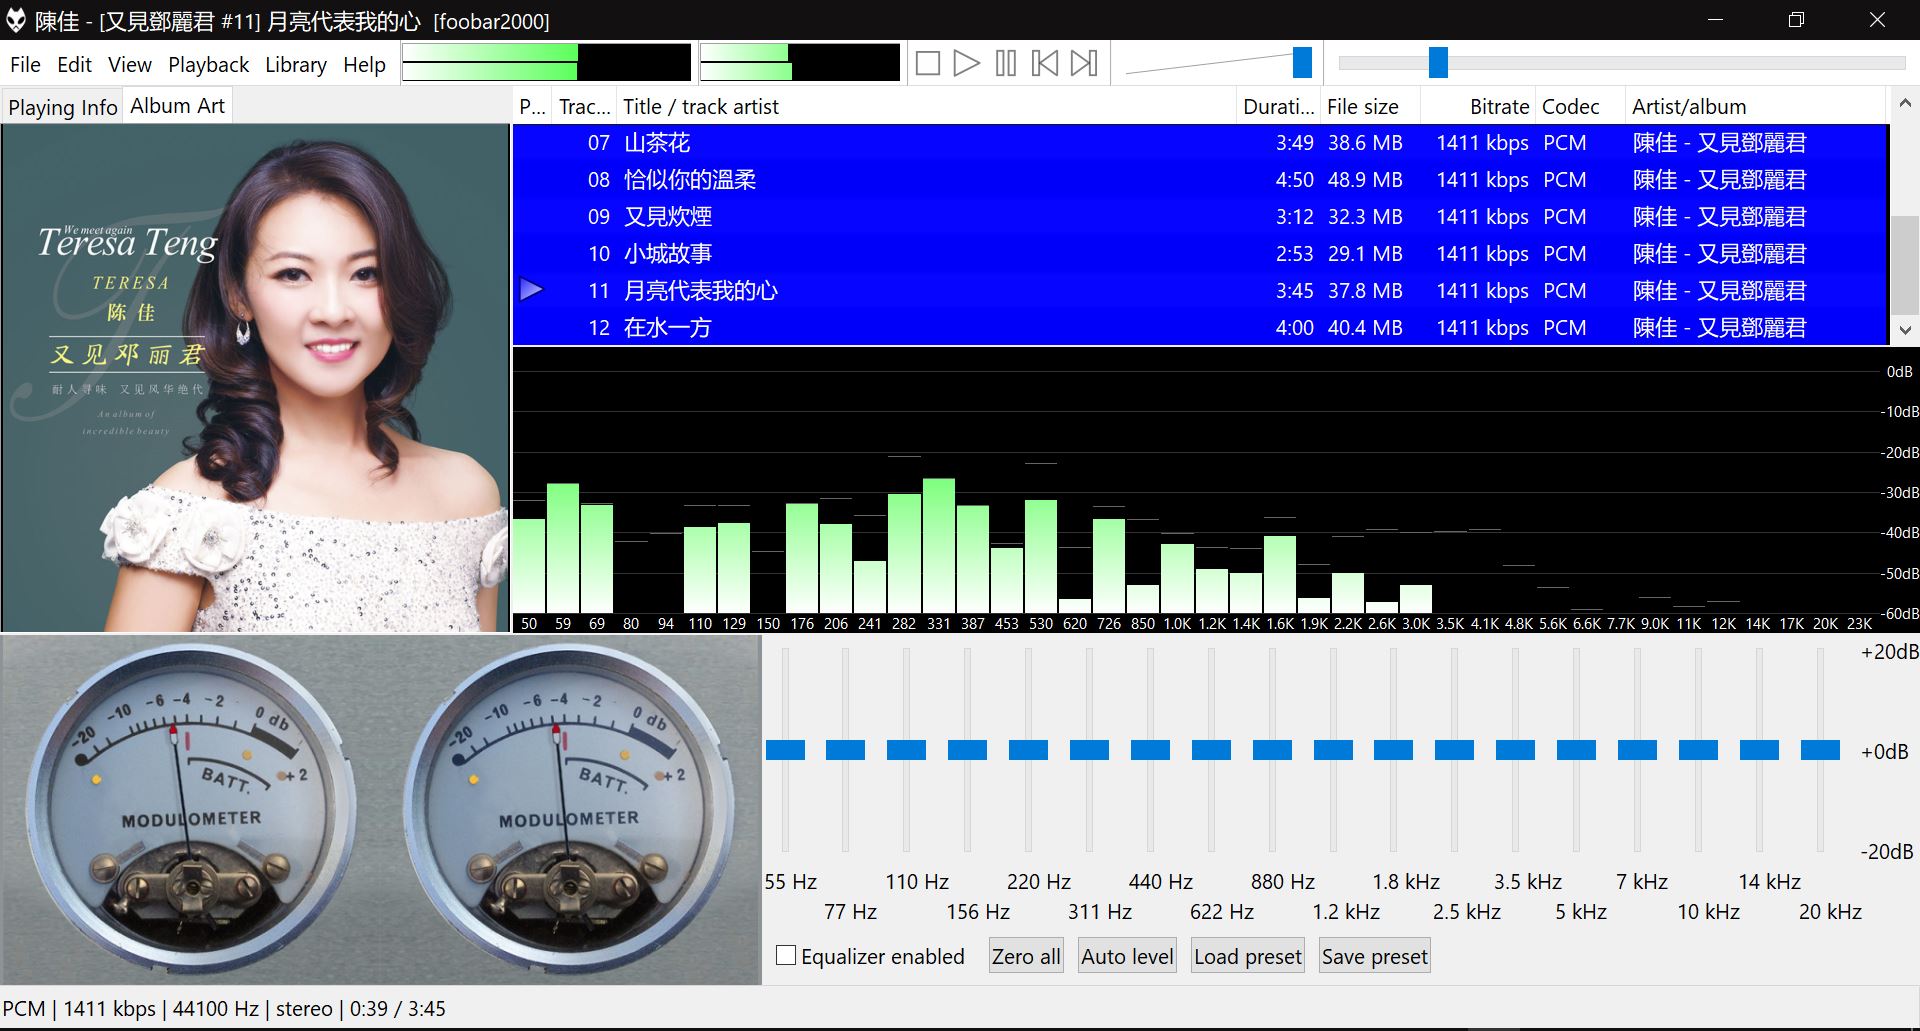The width and height of the screenshot is (1920, 1031).
Task: Click the playlist vertical scrollbar thumb
Action: click(1905, 264)
